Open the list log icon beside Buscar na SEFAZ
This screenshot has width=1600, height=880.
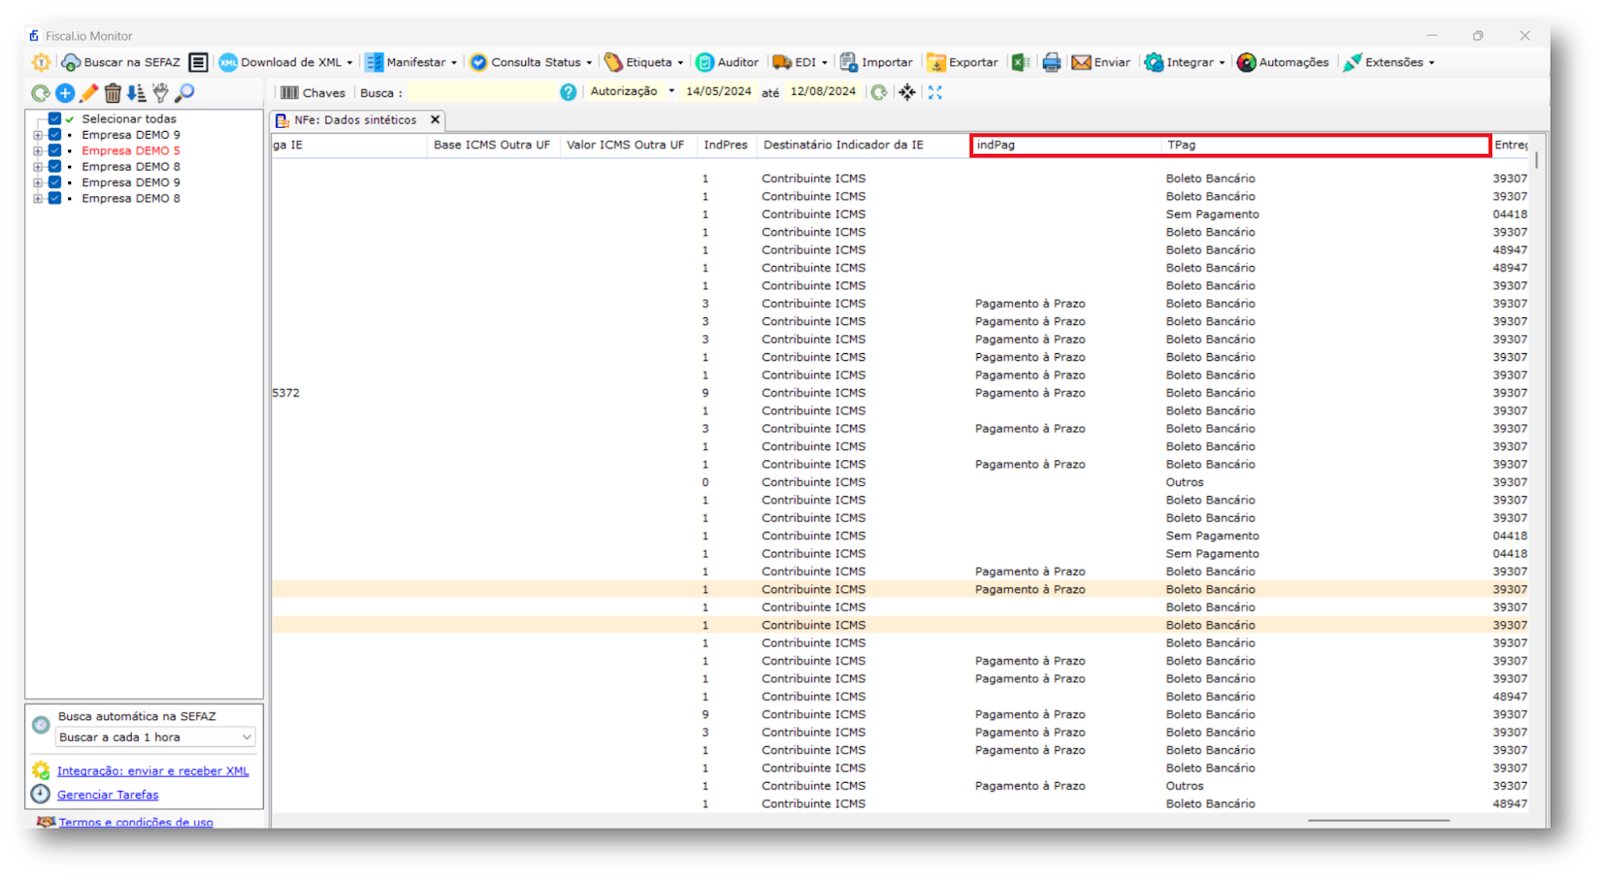coord(198,62)
